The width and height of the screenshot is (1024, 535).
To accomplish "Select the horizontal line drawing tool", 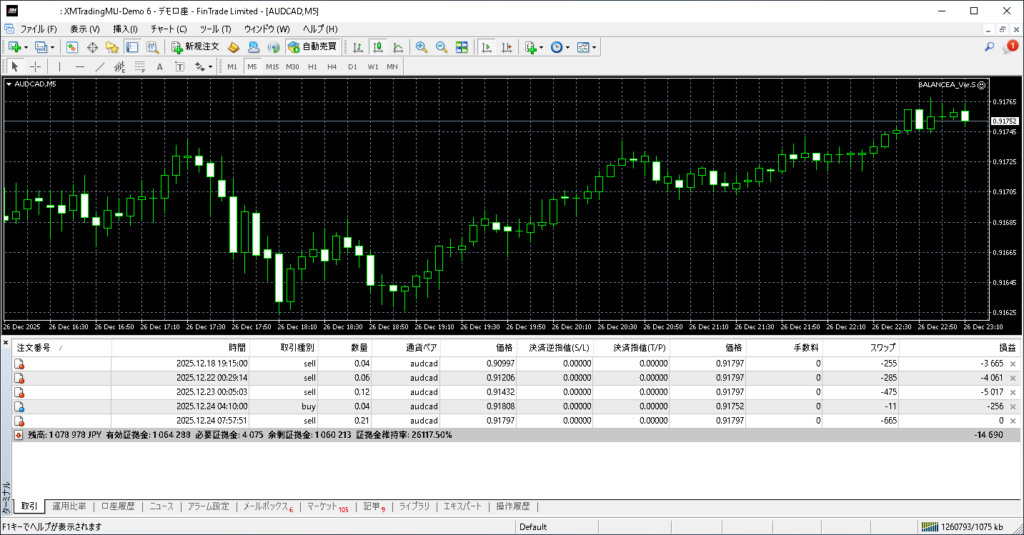I will coord(79,67).
